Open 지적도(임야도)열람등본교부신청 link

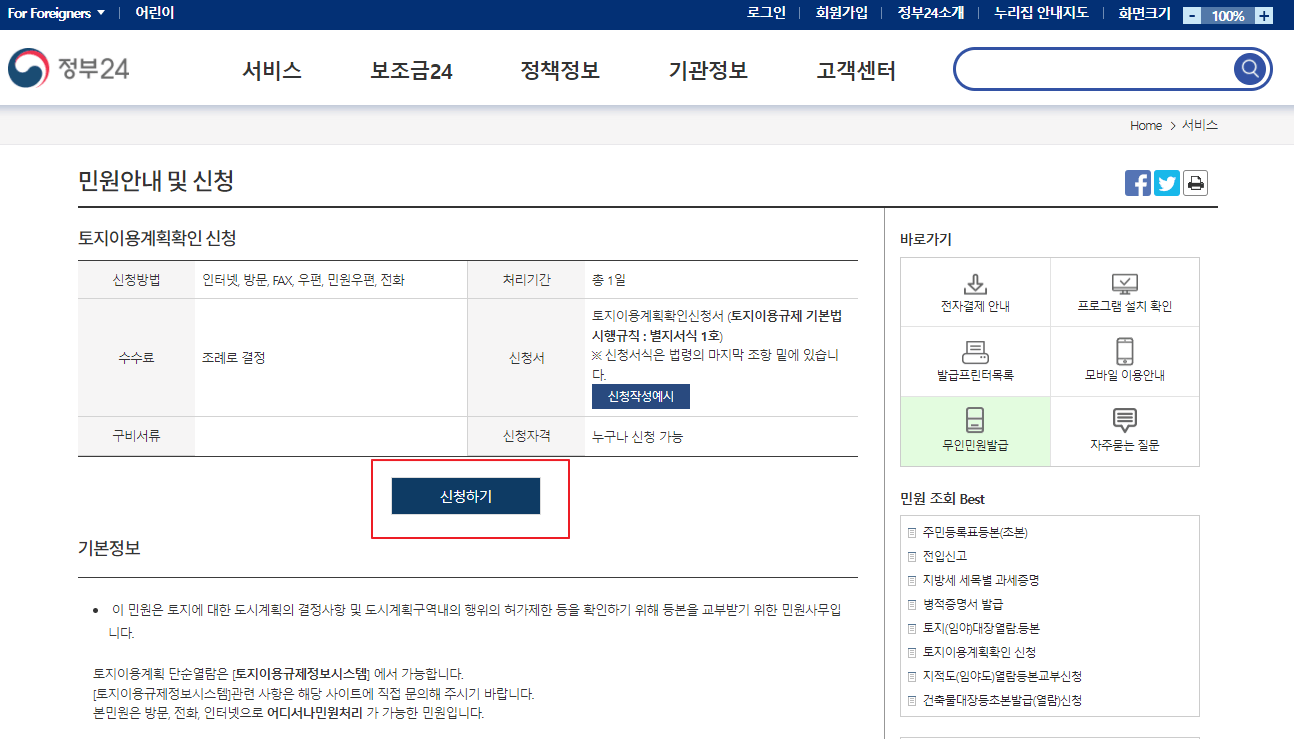(1002, 676)
